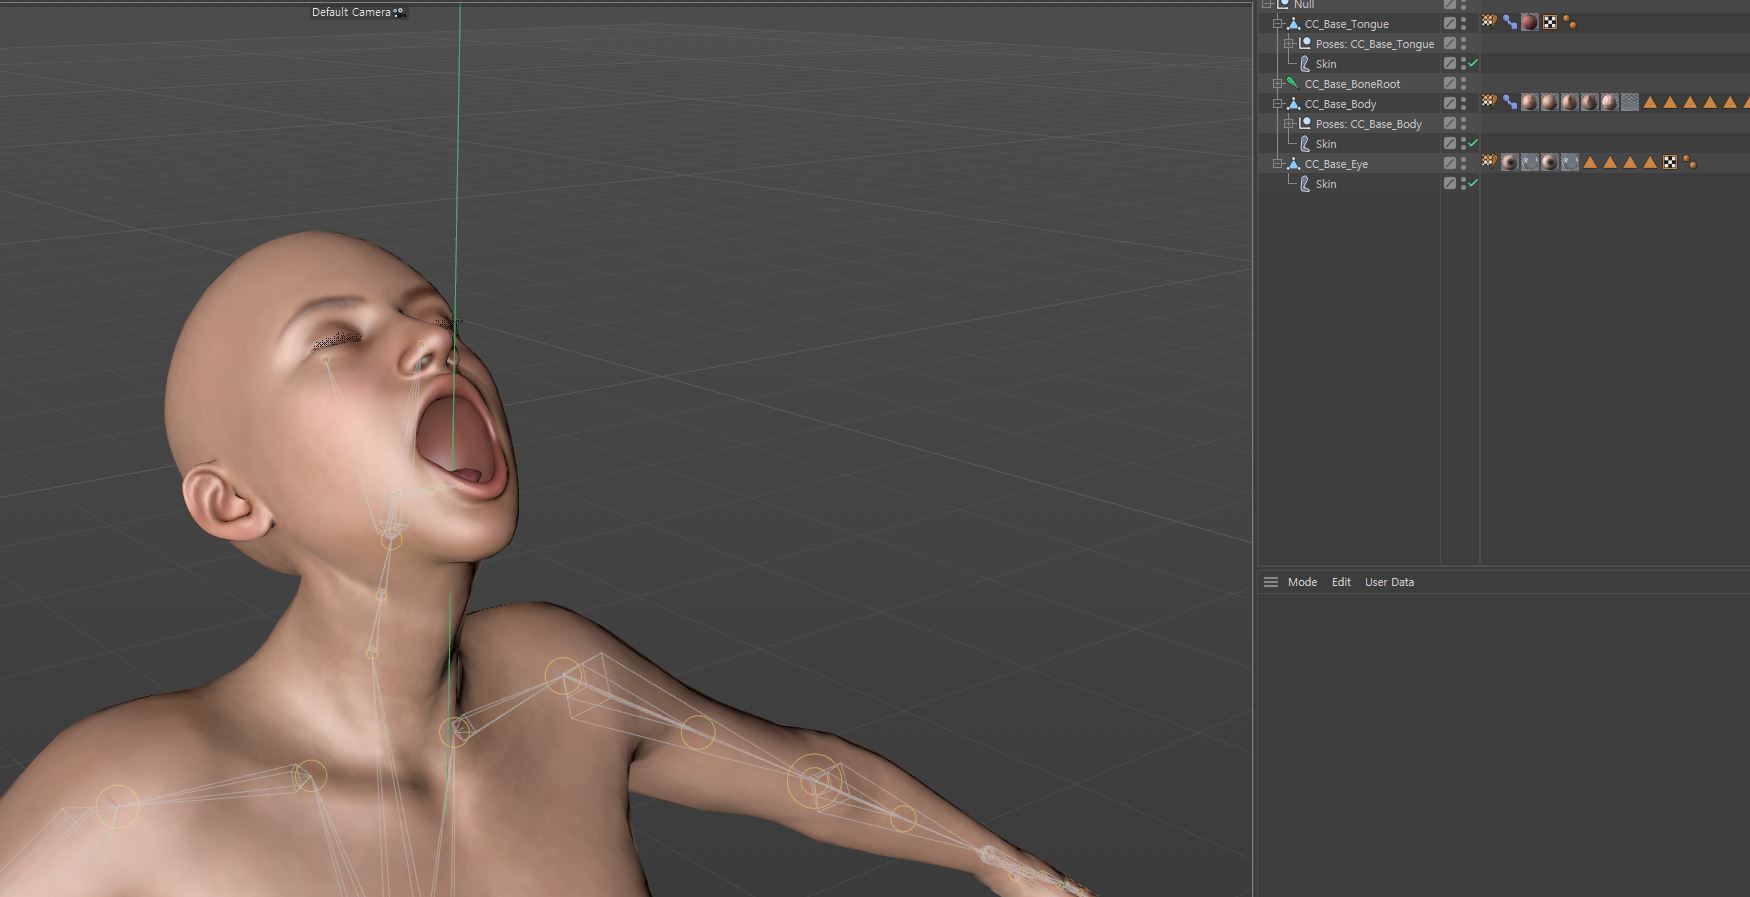Select the Weight tag on CC_Base_Eye
The image size is (1750, 897).
click(x=1489, y=161)
